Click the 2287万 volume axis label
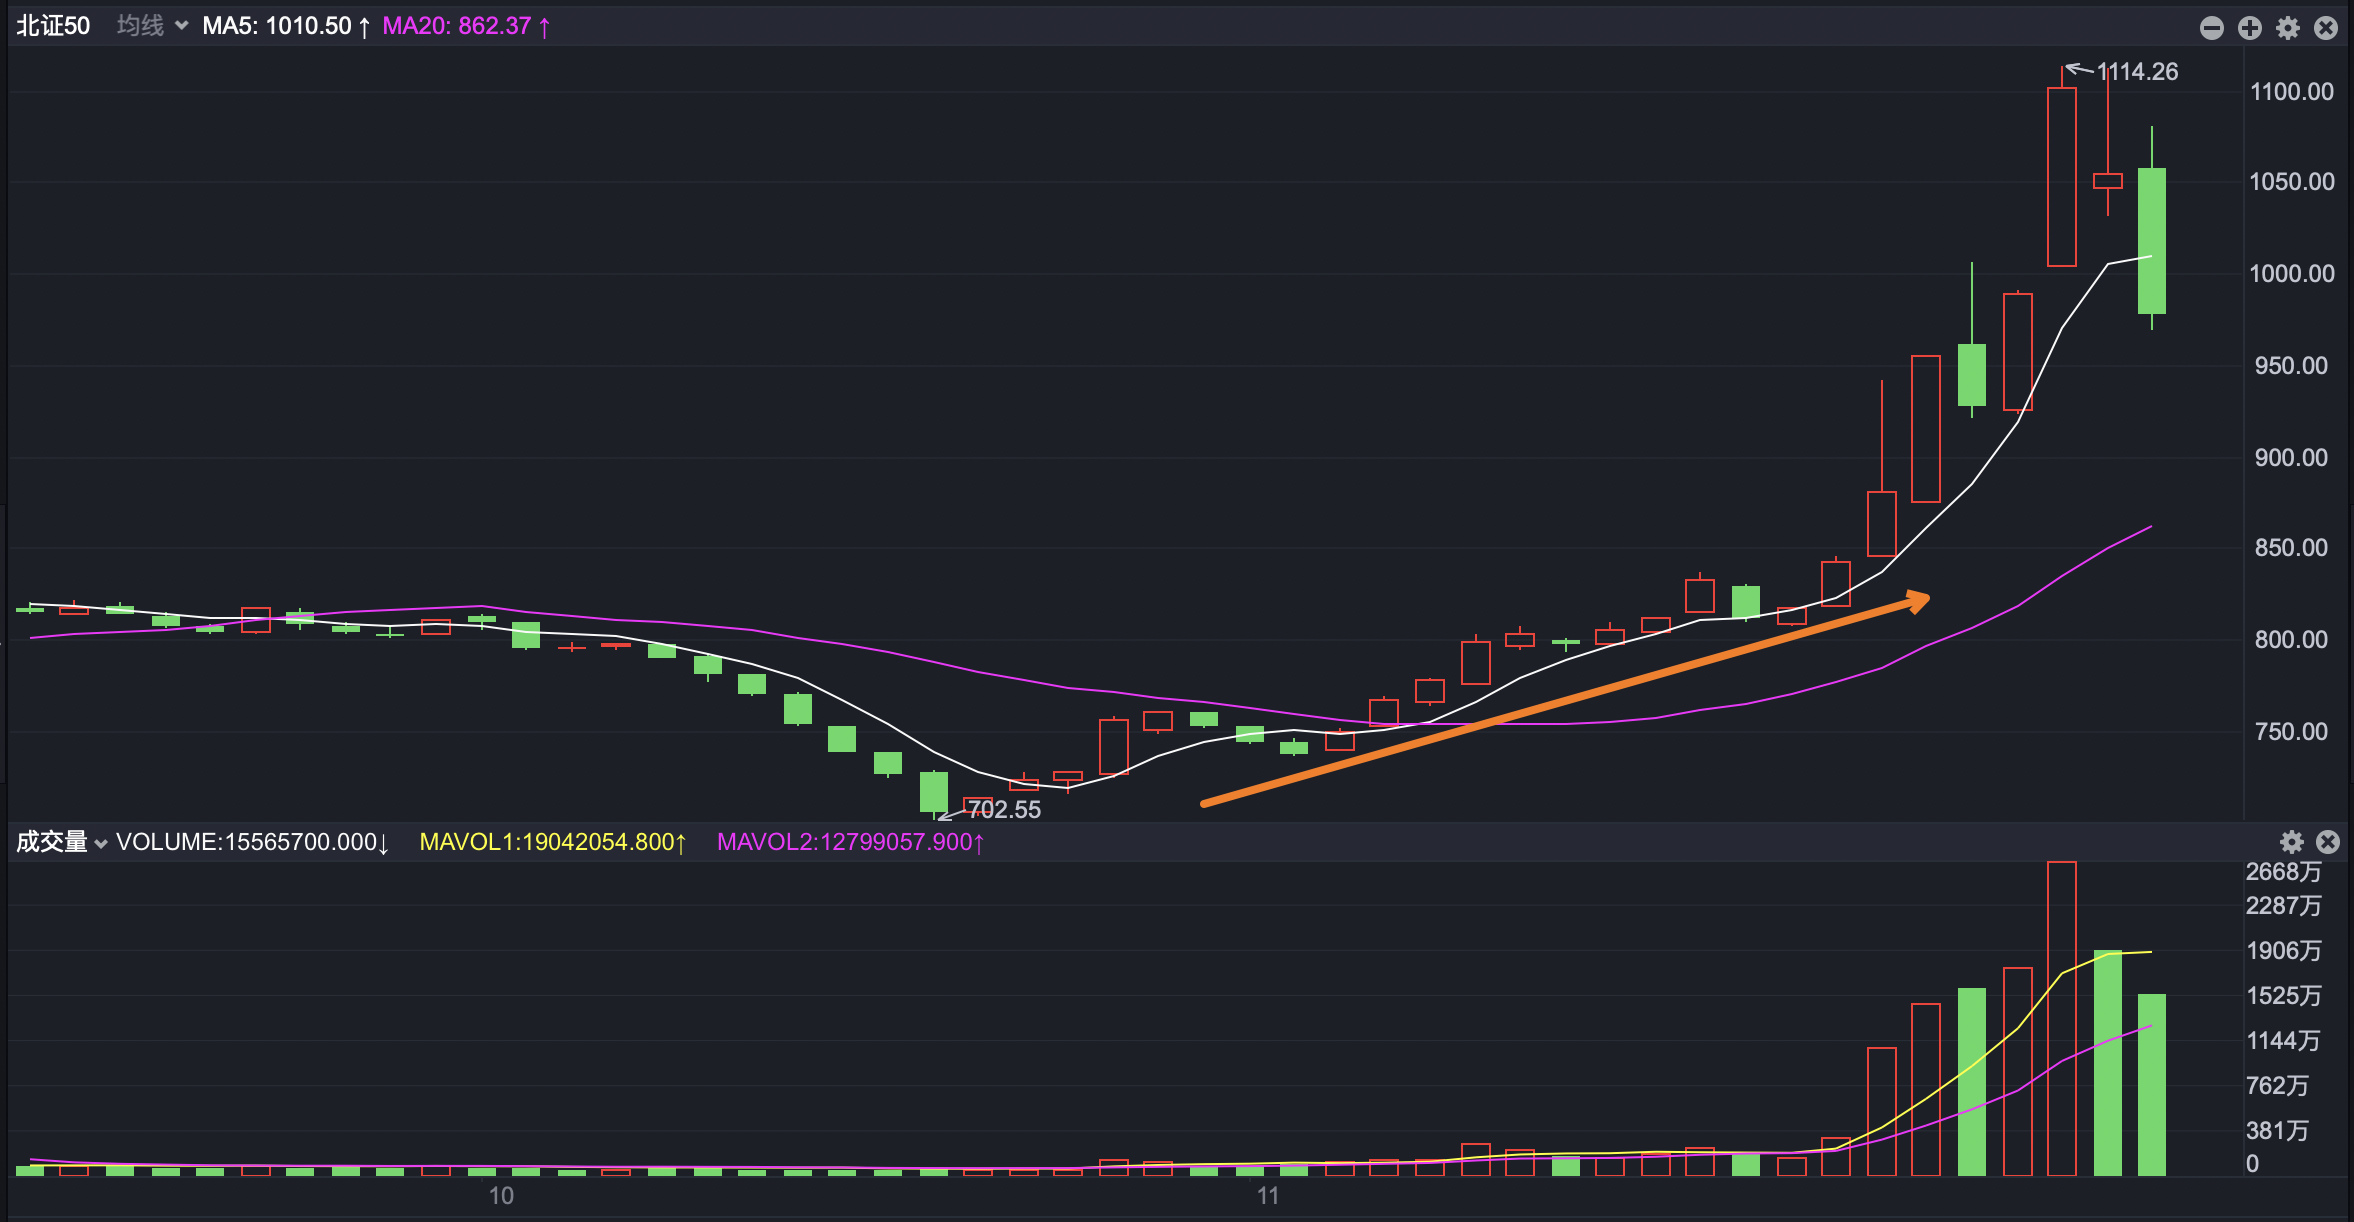This screenshot has height=1222, width=2354. coord(2284,906)
